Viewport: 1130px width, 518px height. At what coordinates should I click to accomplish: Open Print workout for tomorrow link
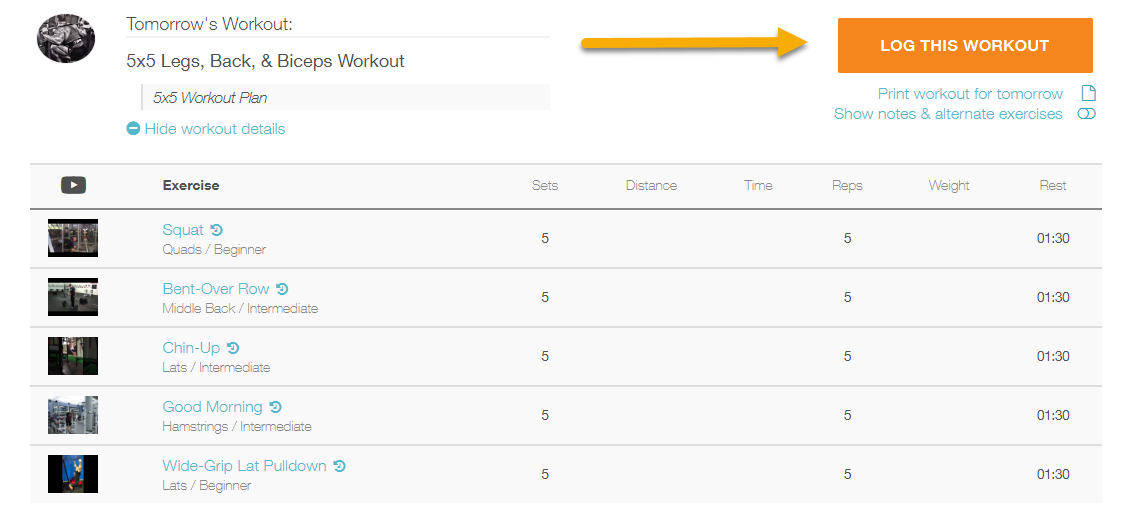[970, 94]
